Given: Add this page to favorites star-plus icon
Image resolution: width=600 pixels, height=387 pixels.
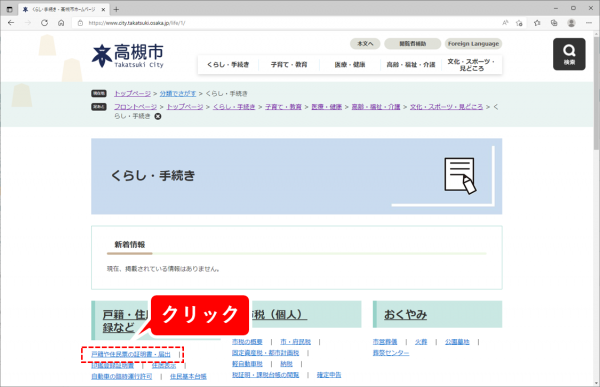Looking at the screenshot, I should coord(519,23).
